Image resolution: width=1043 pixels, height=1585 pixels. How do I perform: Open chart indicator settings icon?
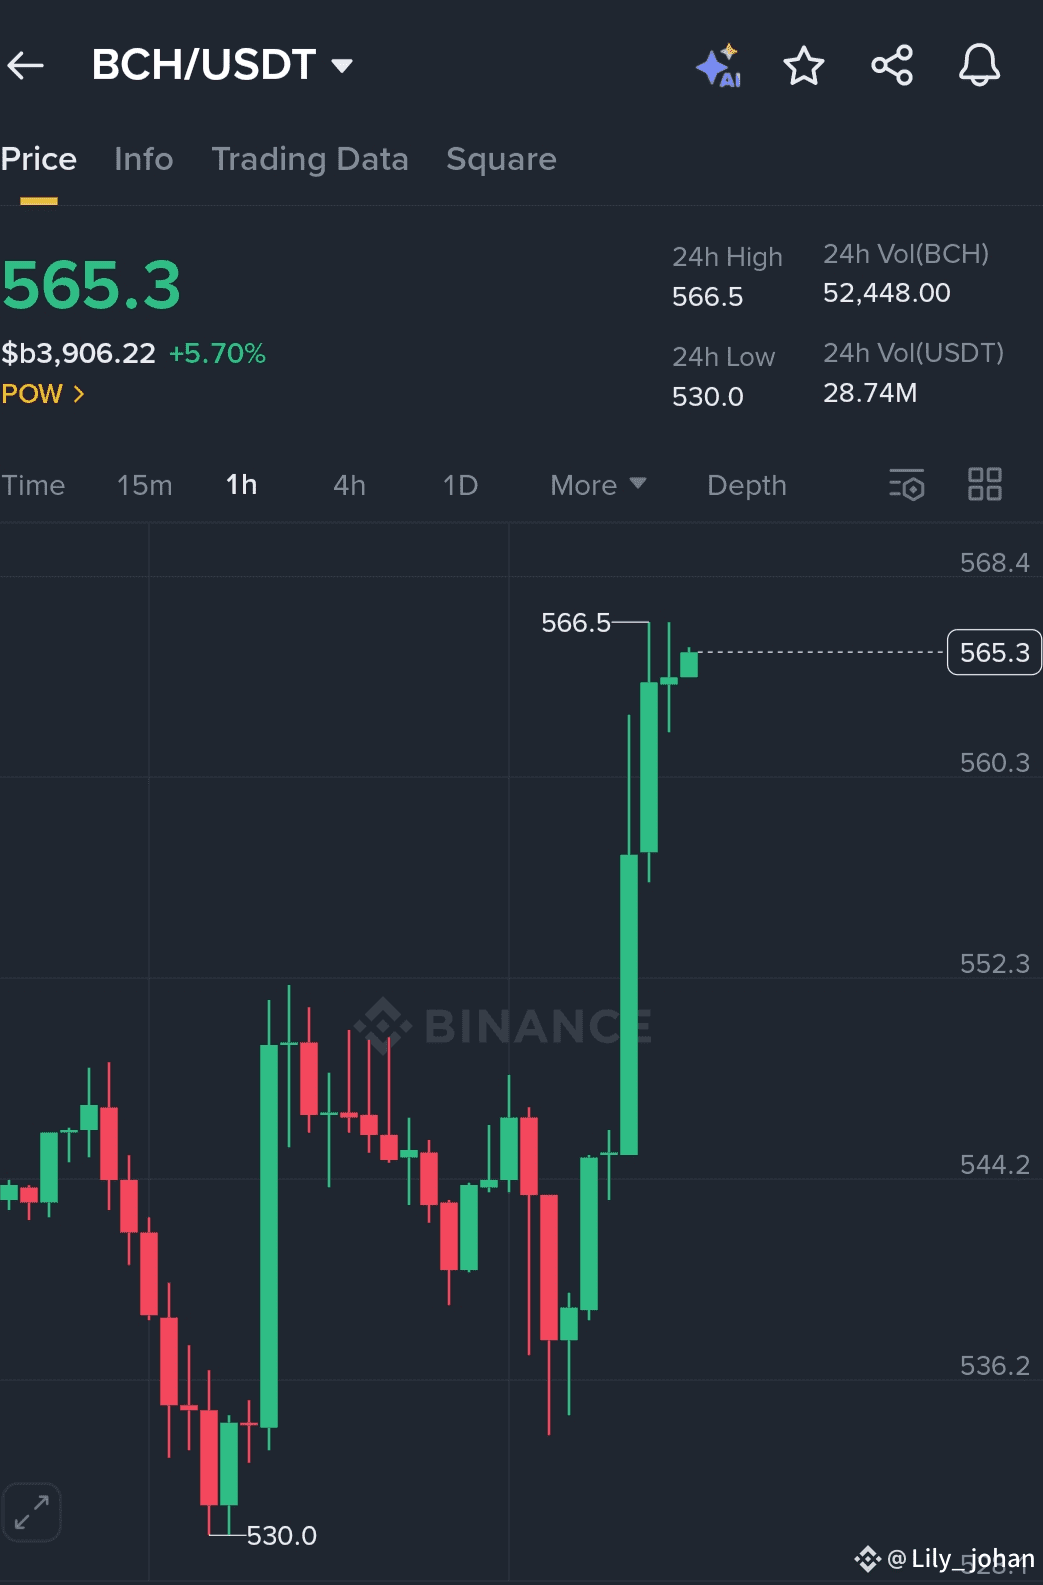click(x=907, y=485)
